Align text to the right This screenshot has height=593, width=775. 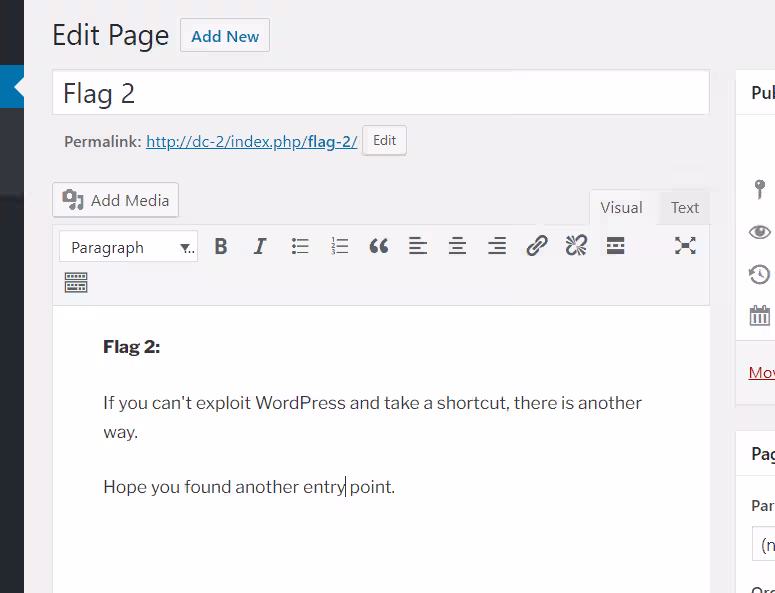pos(497,246)
